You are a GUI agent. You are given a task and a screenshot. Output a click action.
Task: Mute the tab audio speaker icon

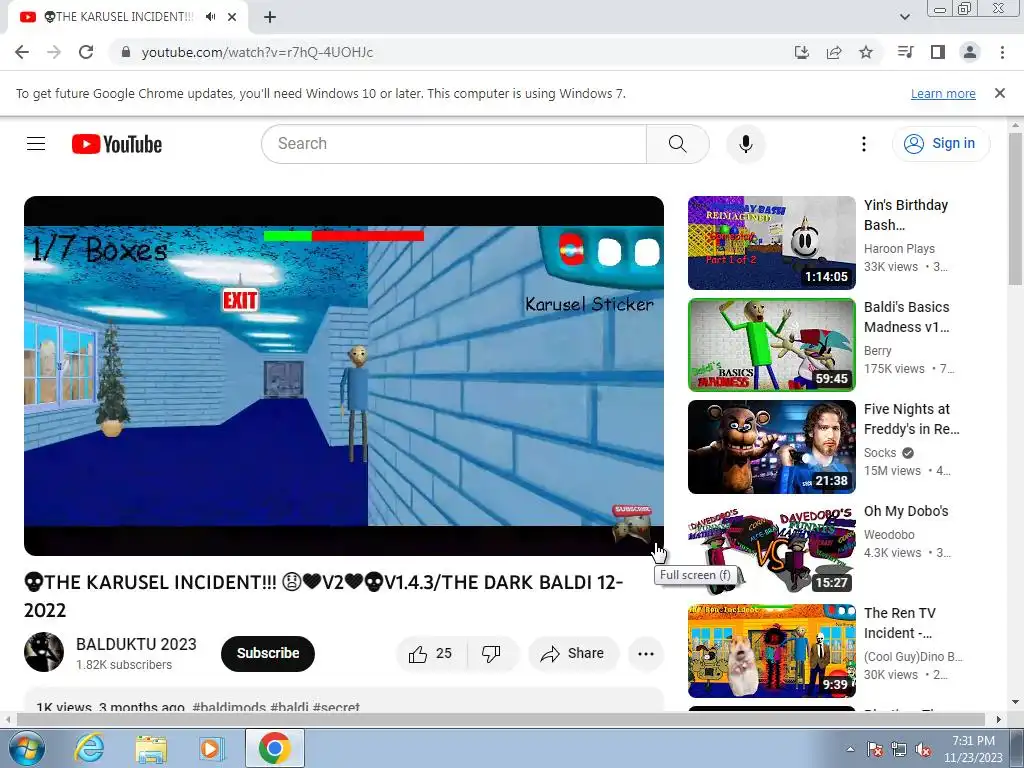[210, 17]
